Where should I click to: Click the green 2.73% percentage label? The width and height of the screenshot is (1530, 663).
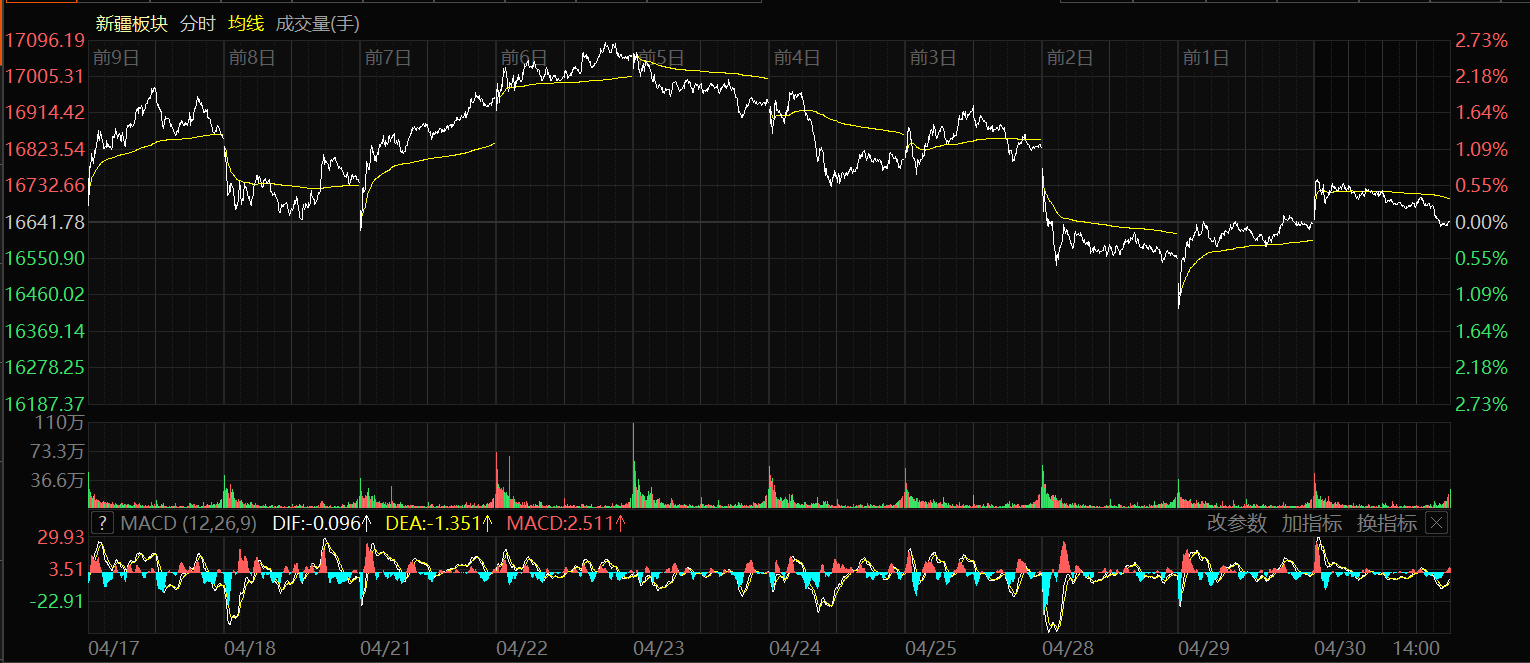[x=1480, y=403]
